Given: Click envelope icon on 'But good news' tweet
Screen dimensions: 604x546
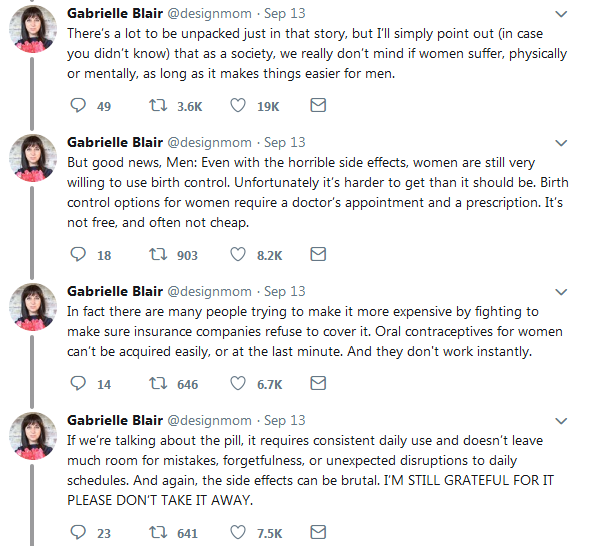Looking at the screenshot, I should click(318, 255).
